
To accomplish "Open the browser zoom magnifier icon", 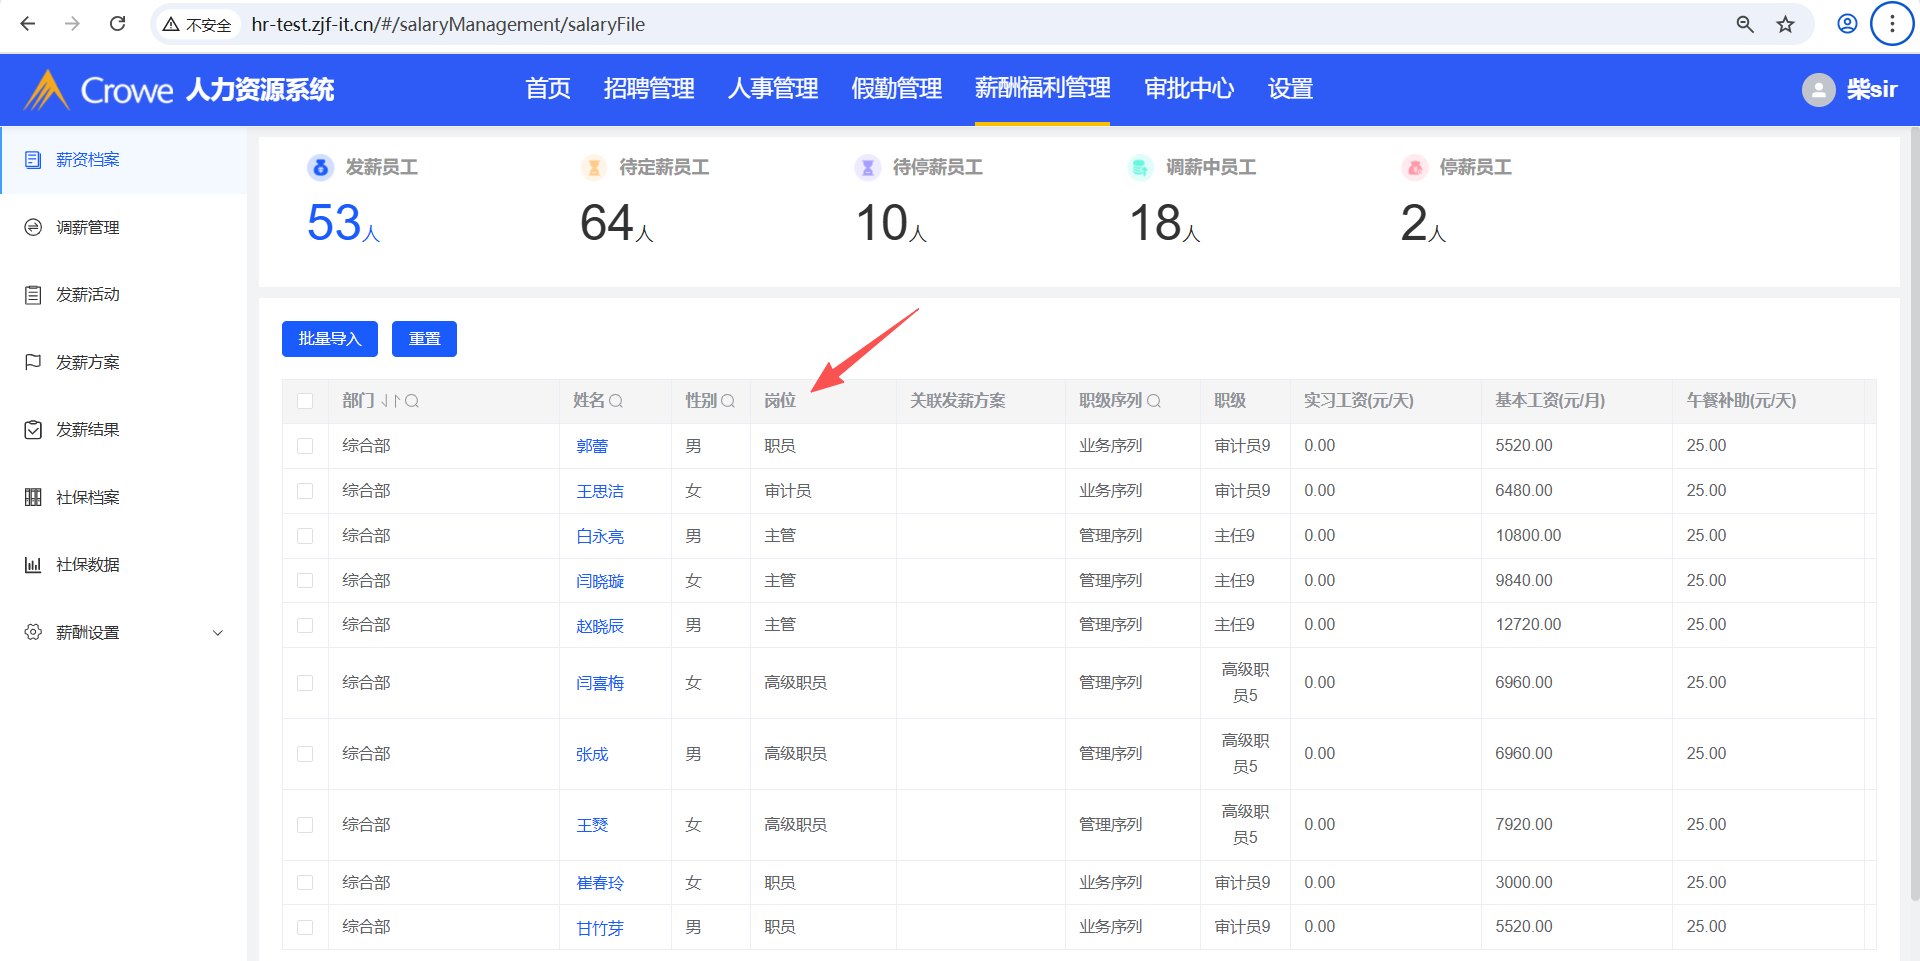I will (x=1745, y=24).
